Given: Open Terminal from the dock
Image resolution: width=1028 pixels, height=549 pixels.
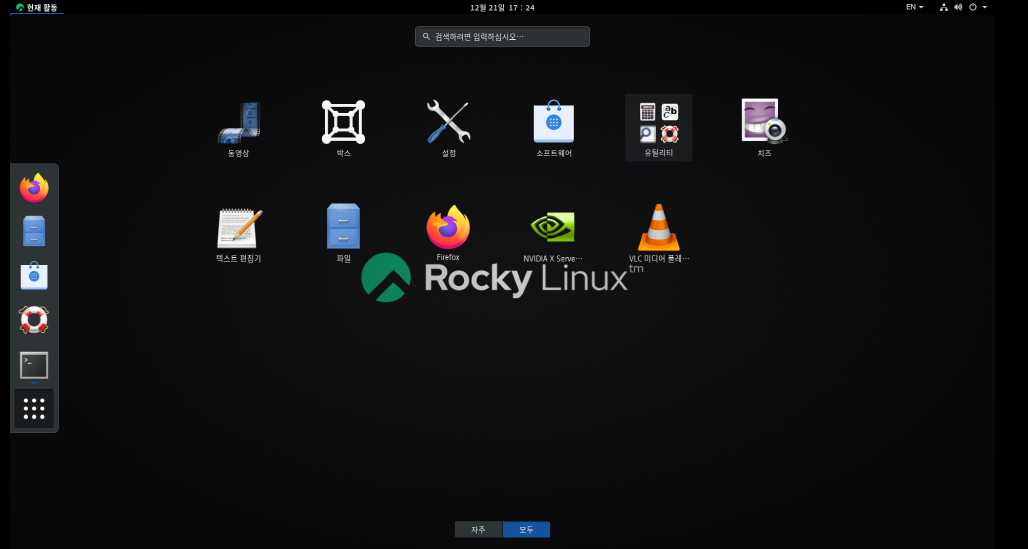Looking at the screenshot, I should tap(34, 365).
